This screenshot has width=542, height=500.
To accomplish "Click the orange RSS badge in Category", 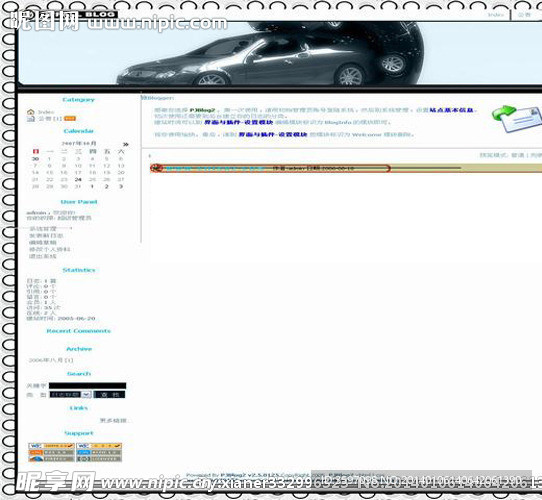I will point(70,119).
